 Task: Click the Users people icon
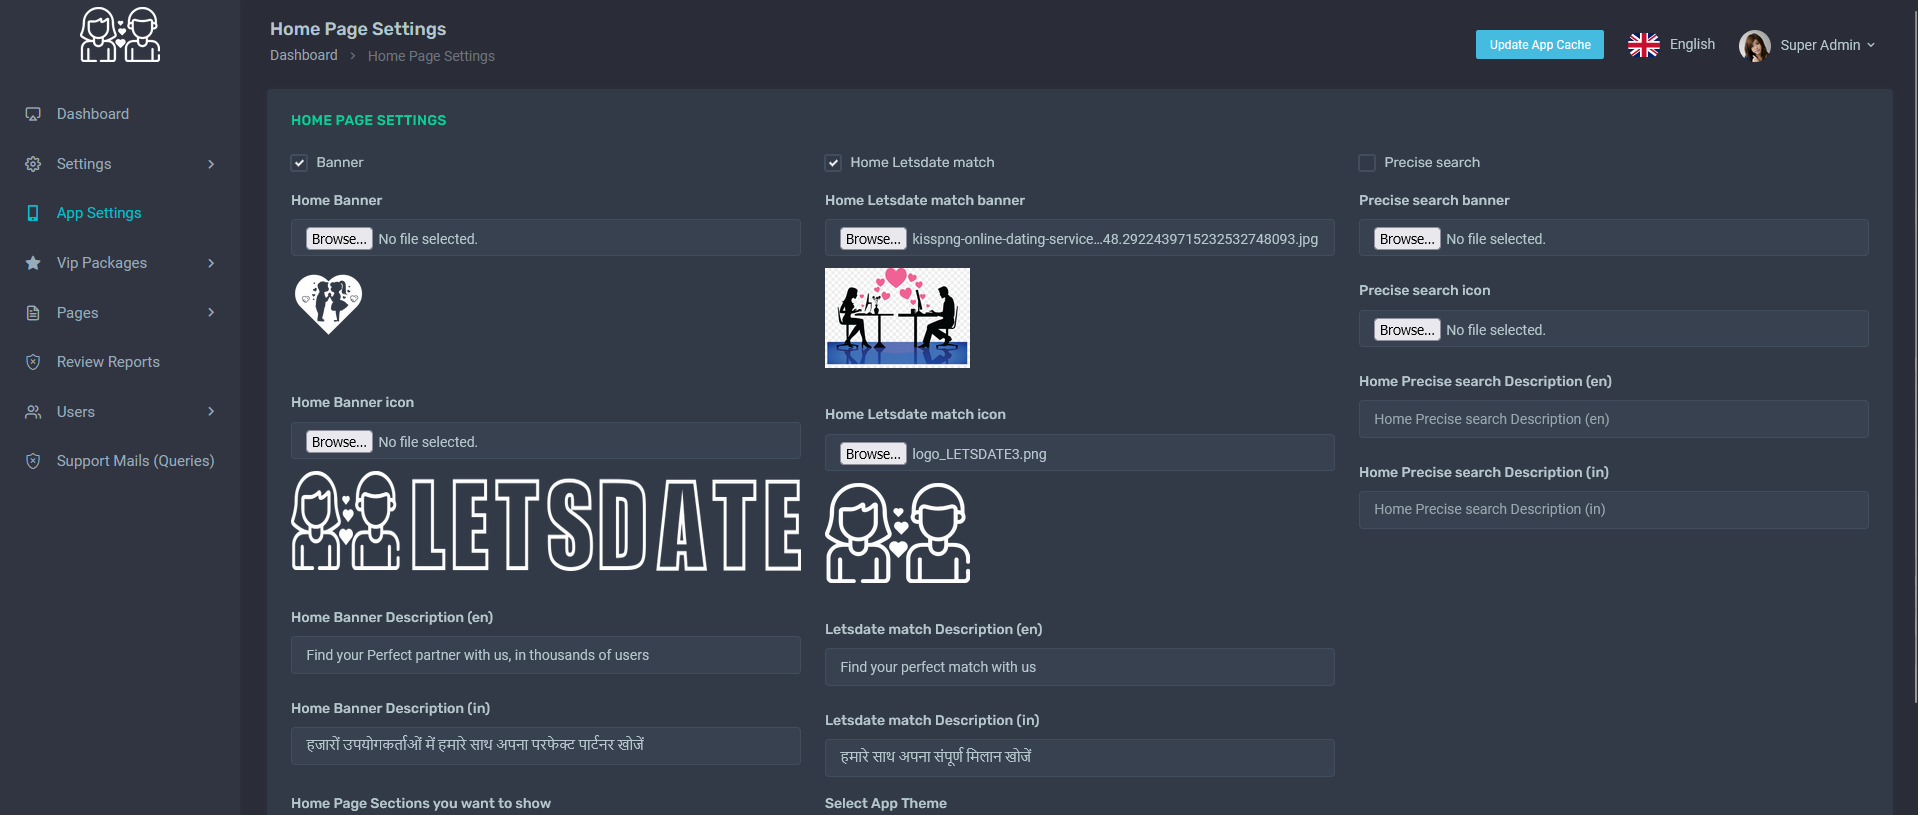coord(33,412)
